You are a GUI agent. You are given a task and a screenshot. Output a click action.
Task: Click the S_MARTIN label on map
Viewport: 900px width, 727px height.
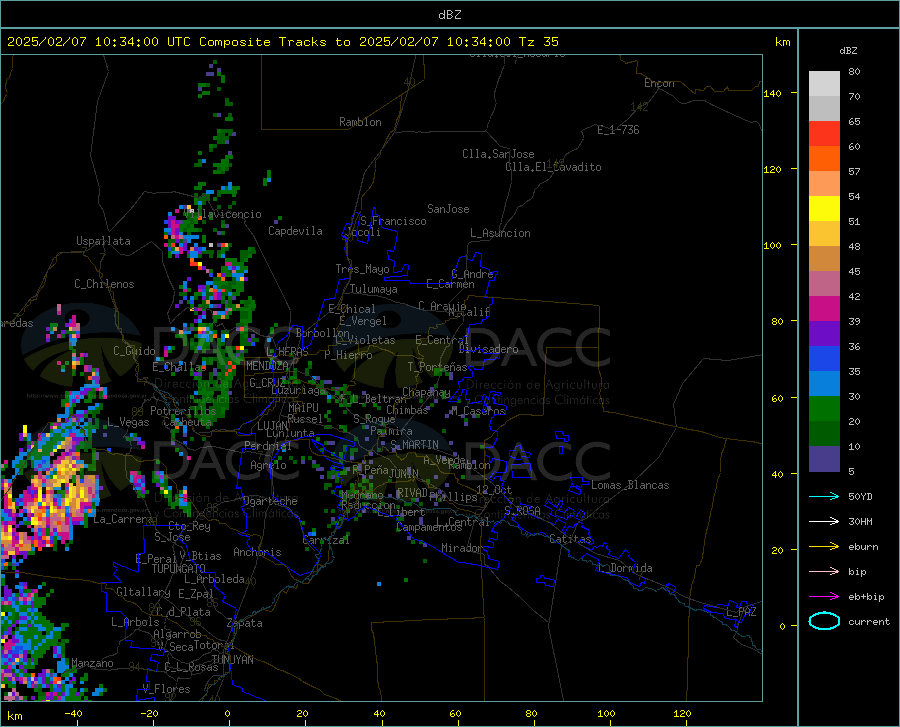414,445
